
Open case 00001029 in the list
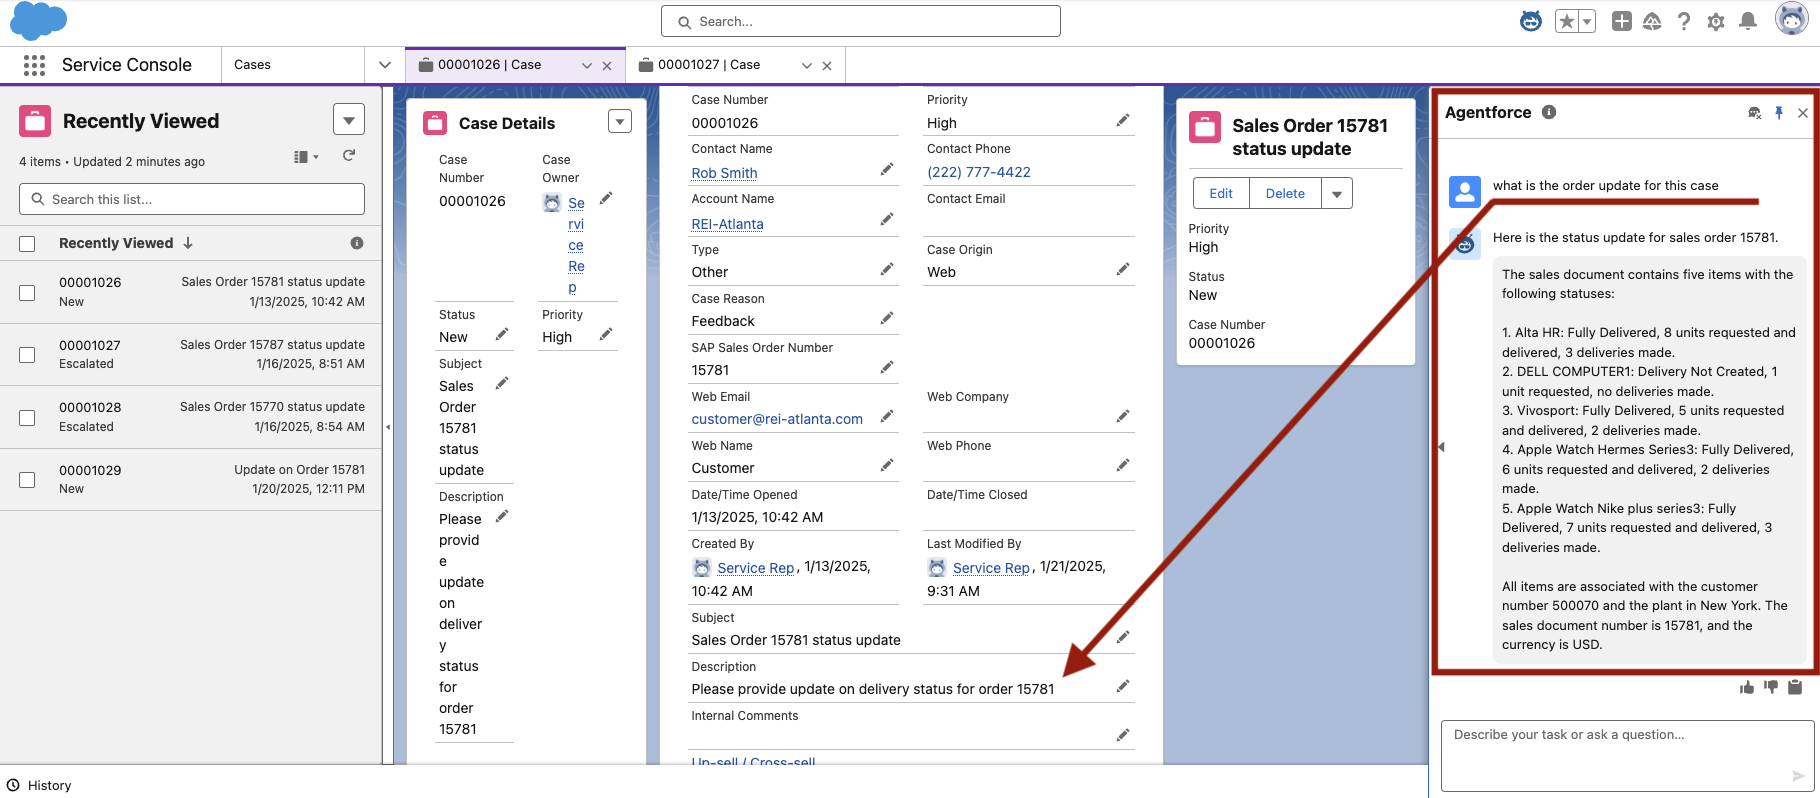tap(90, 470)
